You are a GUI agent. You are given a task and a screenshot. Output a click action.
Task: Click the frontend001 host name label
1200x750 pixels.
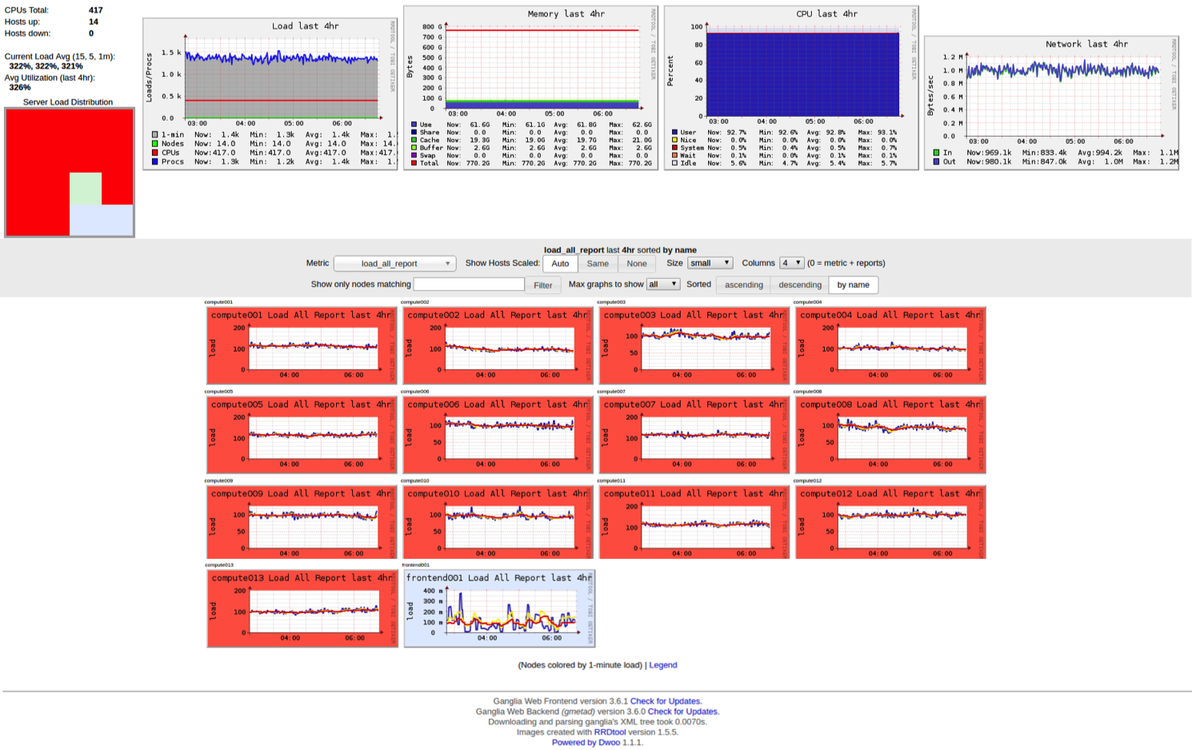pos(415,564)
